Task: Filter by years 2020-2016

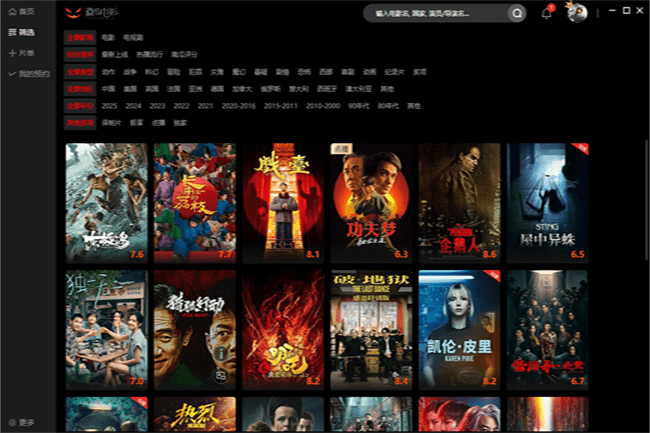Action: point(238,106)
